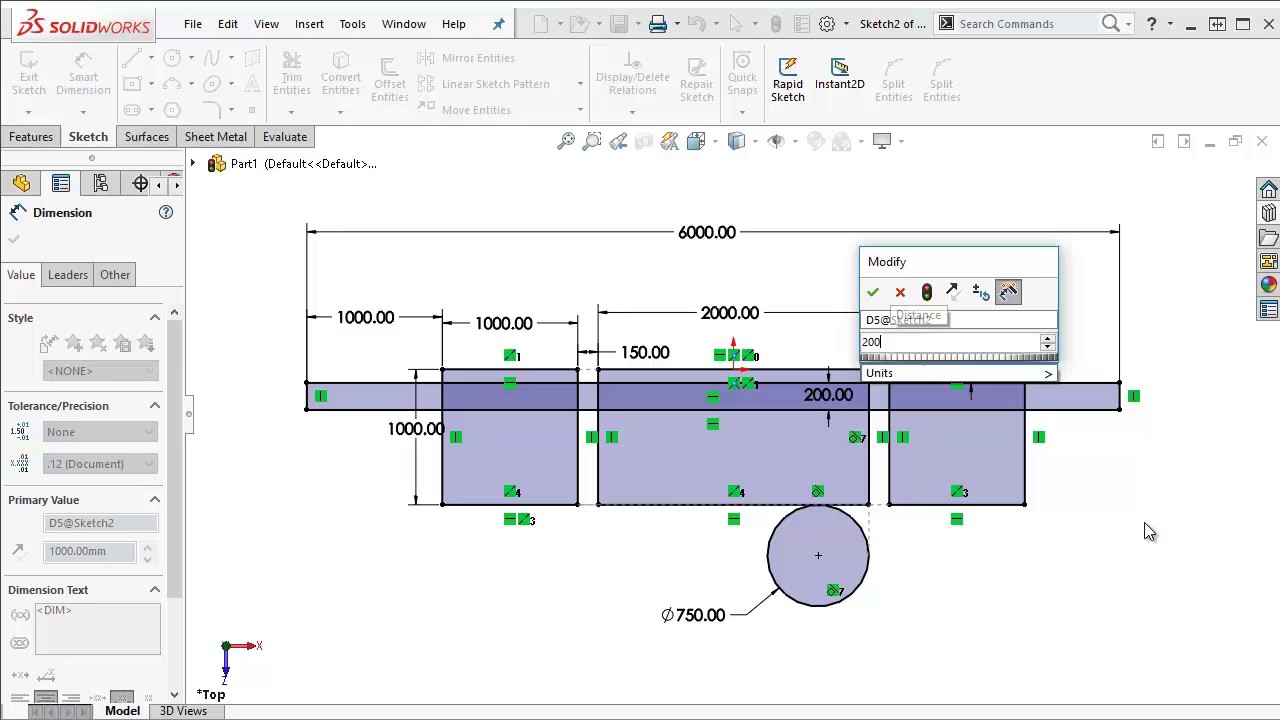
Task: Toggle the mark for drawing icon in Modify
Action: pyautogui.click(x=1008, y=292)
